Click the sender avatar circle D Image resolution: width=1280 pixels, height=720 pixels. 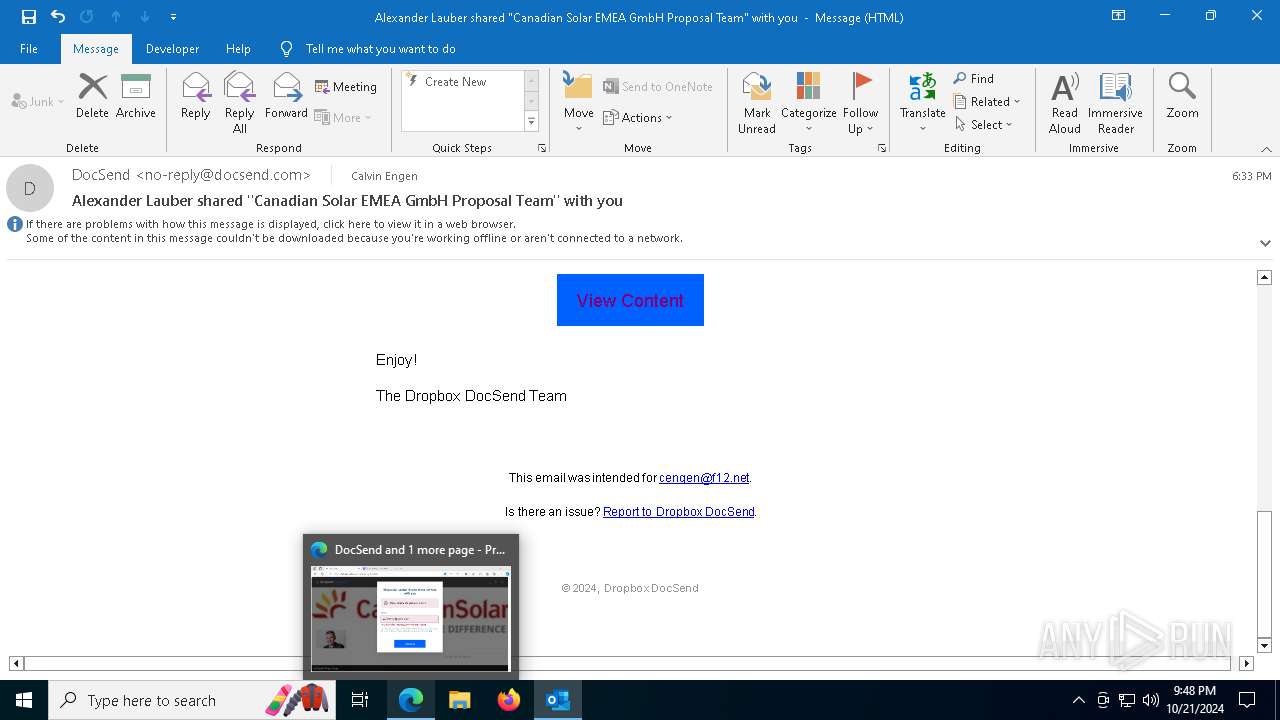coord(30,188)
